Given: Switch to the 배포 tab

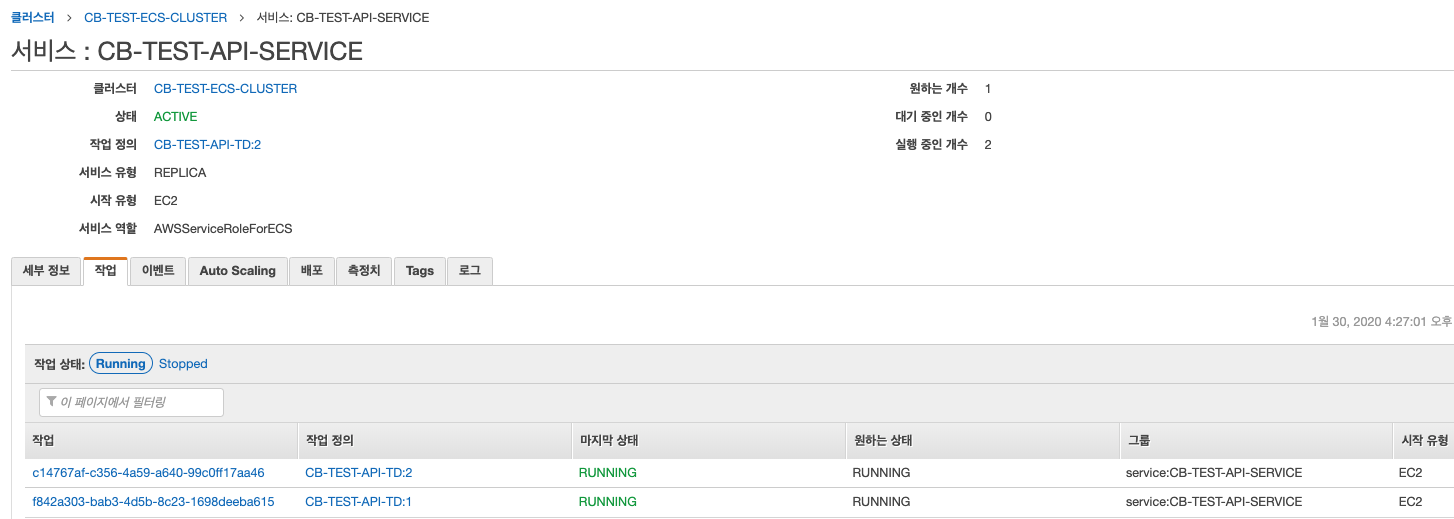Looking at the screenshot, I should pyautogui.click(x=312, y=271).
